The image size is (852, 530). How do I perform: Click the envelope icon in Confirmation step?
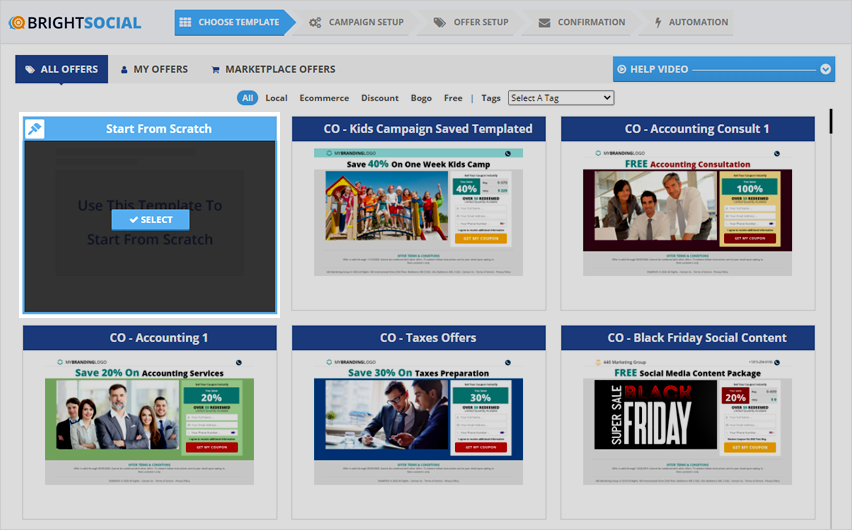pos(543,22)
